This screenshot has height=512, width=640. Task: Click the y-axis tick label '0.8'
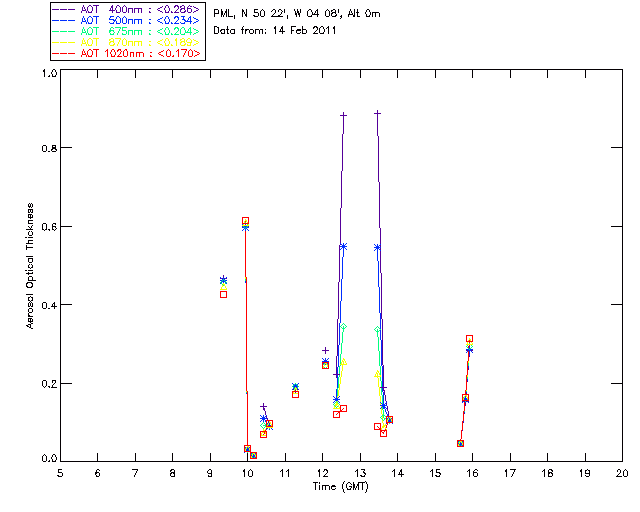49,148
